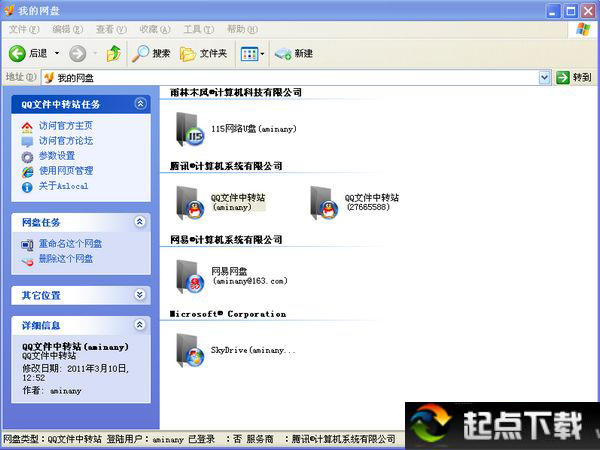Click the grayed Forward arrow icon
This screenshot has width=600, height=450.
(78, 54)
